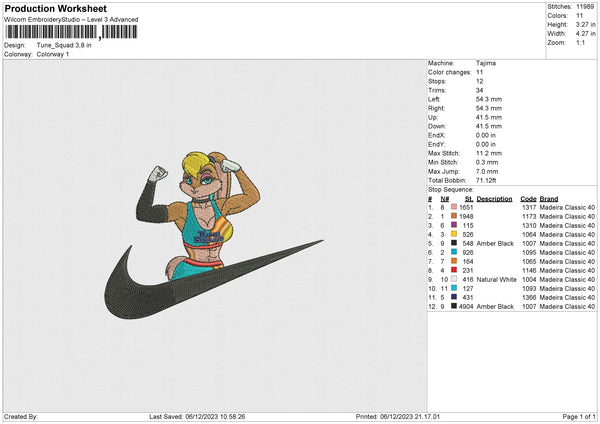Click the navy swatch with 431 stitches

coord(454,297)
